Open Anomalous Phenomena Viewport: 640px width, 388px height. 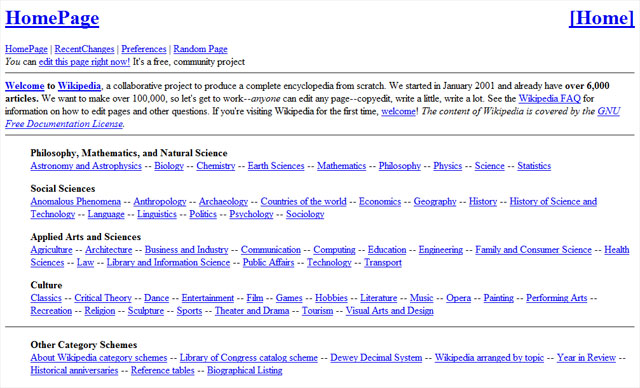click(x=76, y=202)
